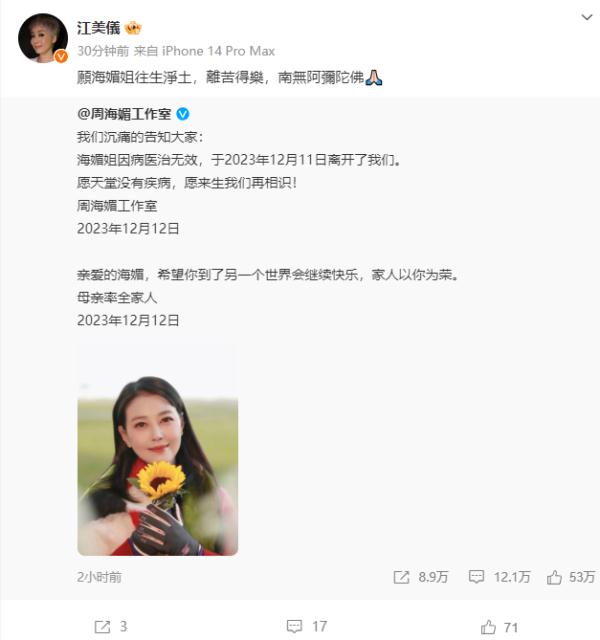This screenshot has height=640, width=600.
Task: Click the 来自 iPhone 14 Pro Max source
Action: (204, 51)
